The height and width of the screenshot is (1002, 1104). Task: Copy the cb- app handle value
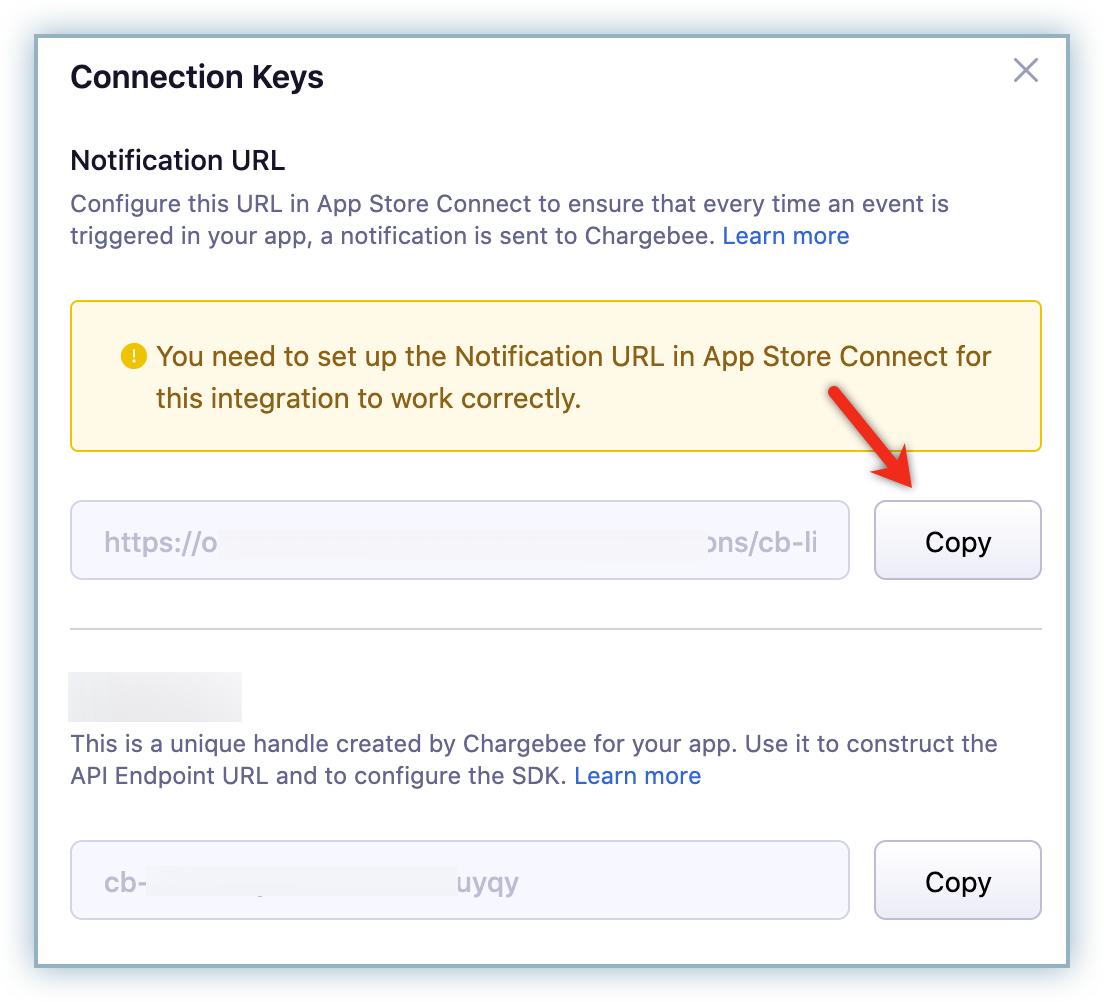(958, 880)
